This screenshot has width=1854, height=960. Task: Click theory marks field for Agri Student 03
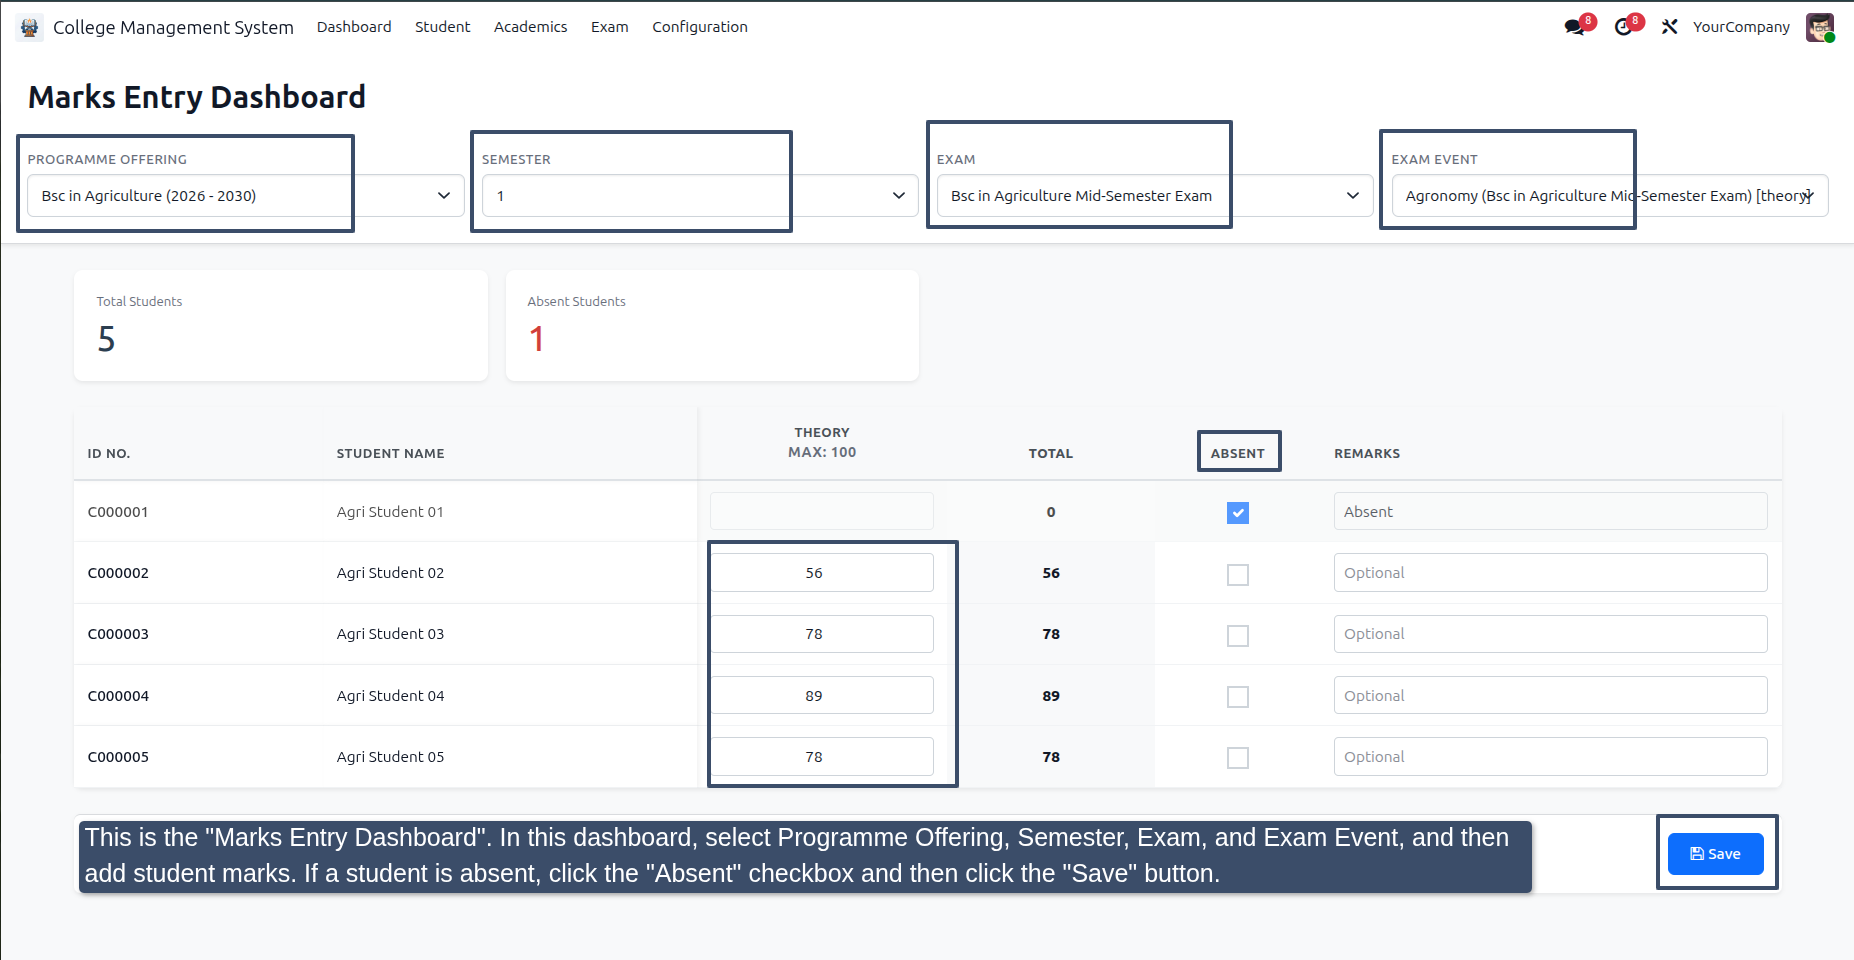click(x=822, y=634)
